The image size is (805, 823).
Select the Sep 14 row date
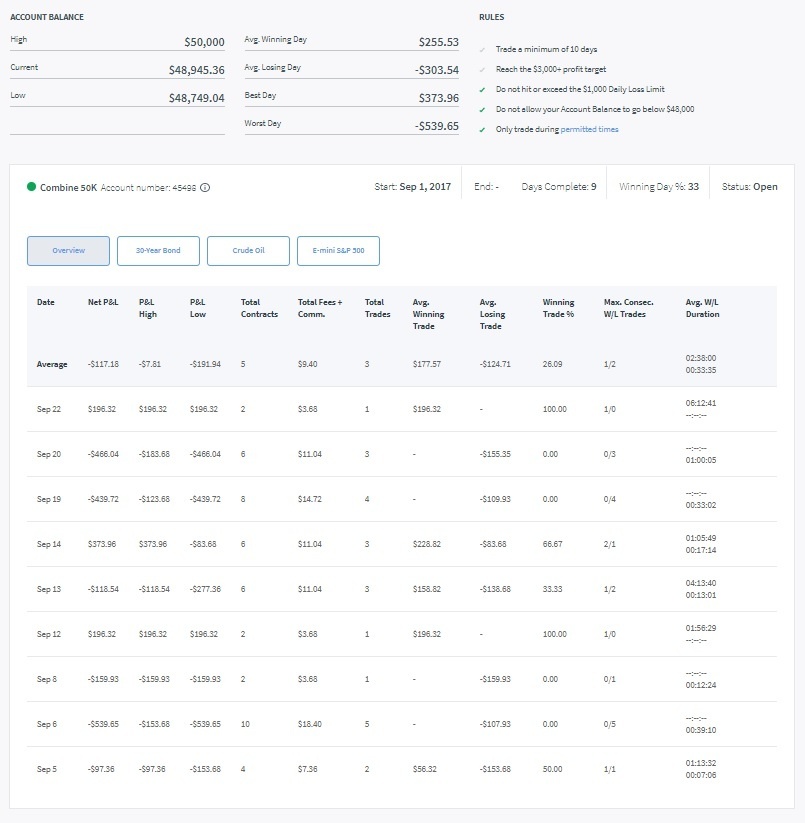[x=49, y=544]
